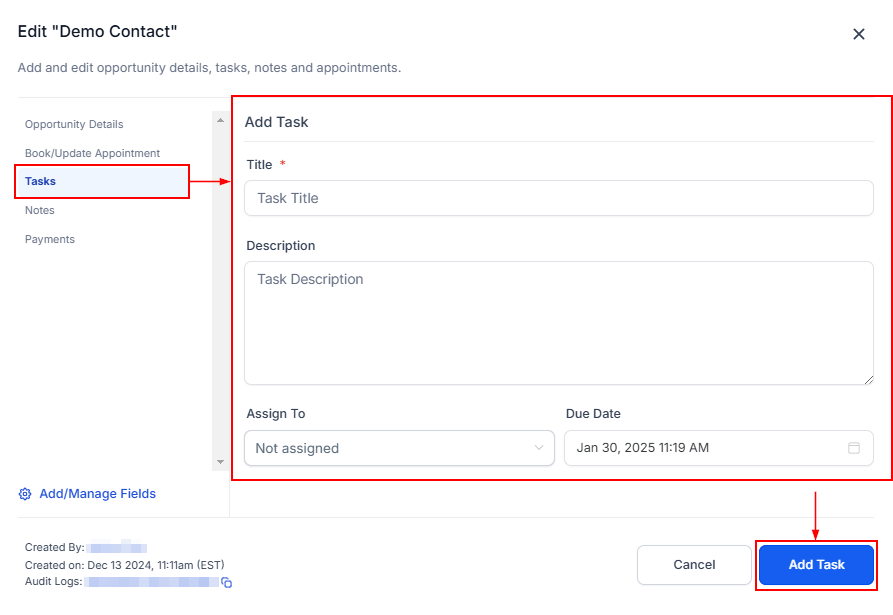Expand the Assign To chevron arrow
This screenshot has height=615, width=893.
point(539,448)
